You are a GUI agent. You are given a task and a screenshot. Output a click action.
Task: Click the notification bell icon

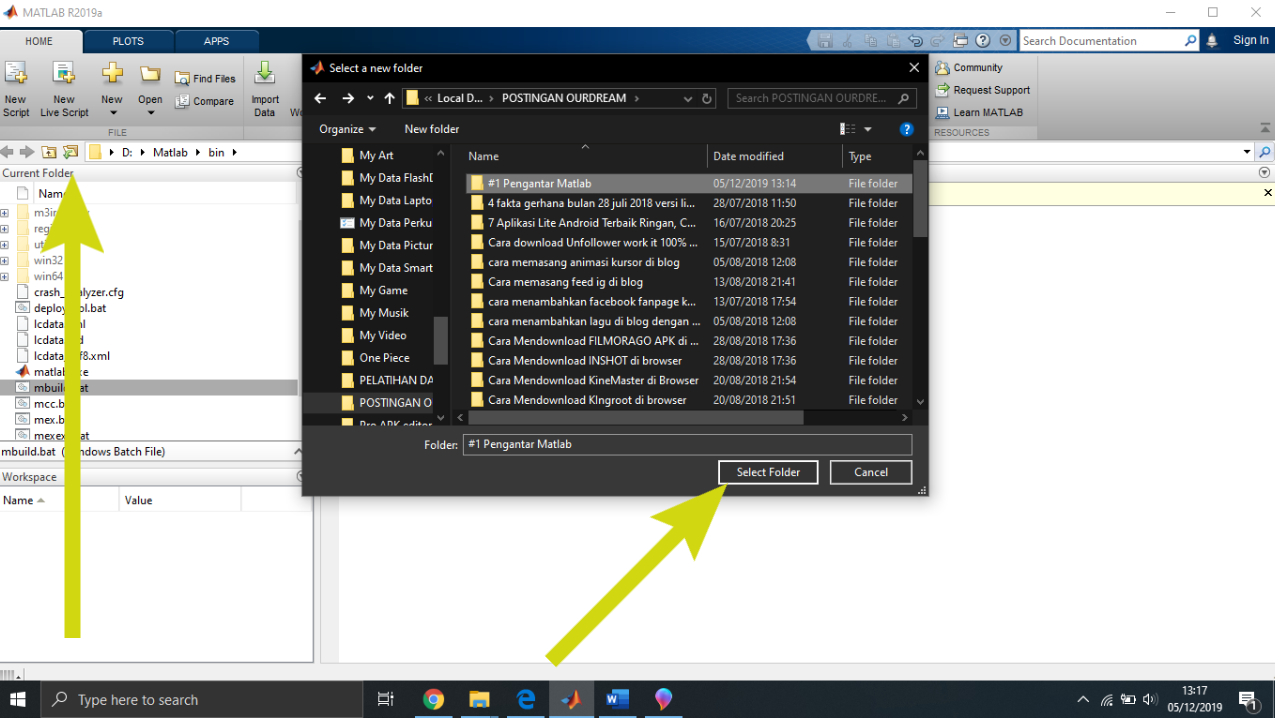[1212, 41]
